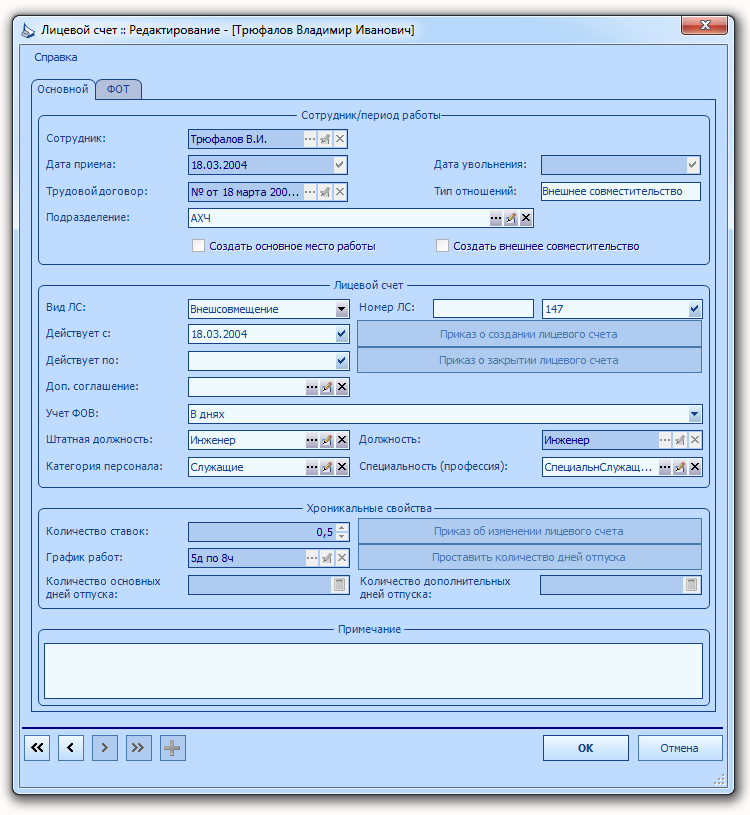This screenshot has width=750, height=815.
Task: Confirm the form with the ОК button
Action: tap(586, 748)
